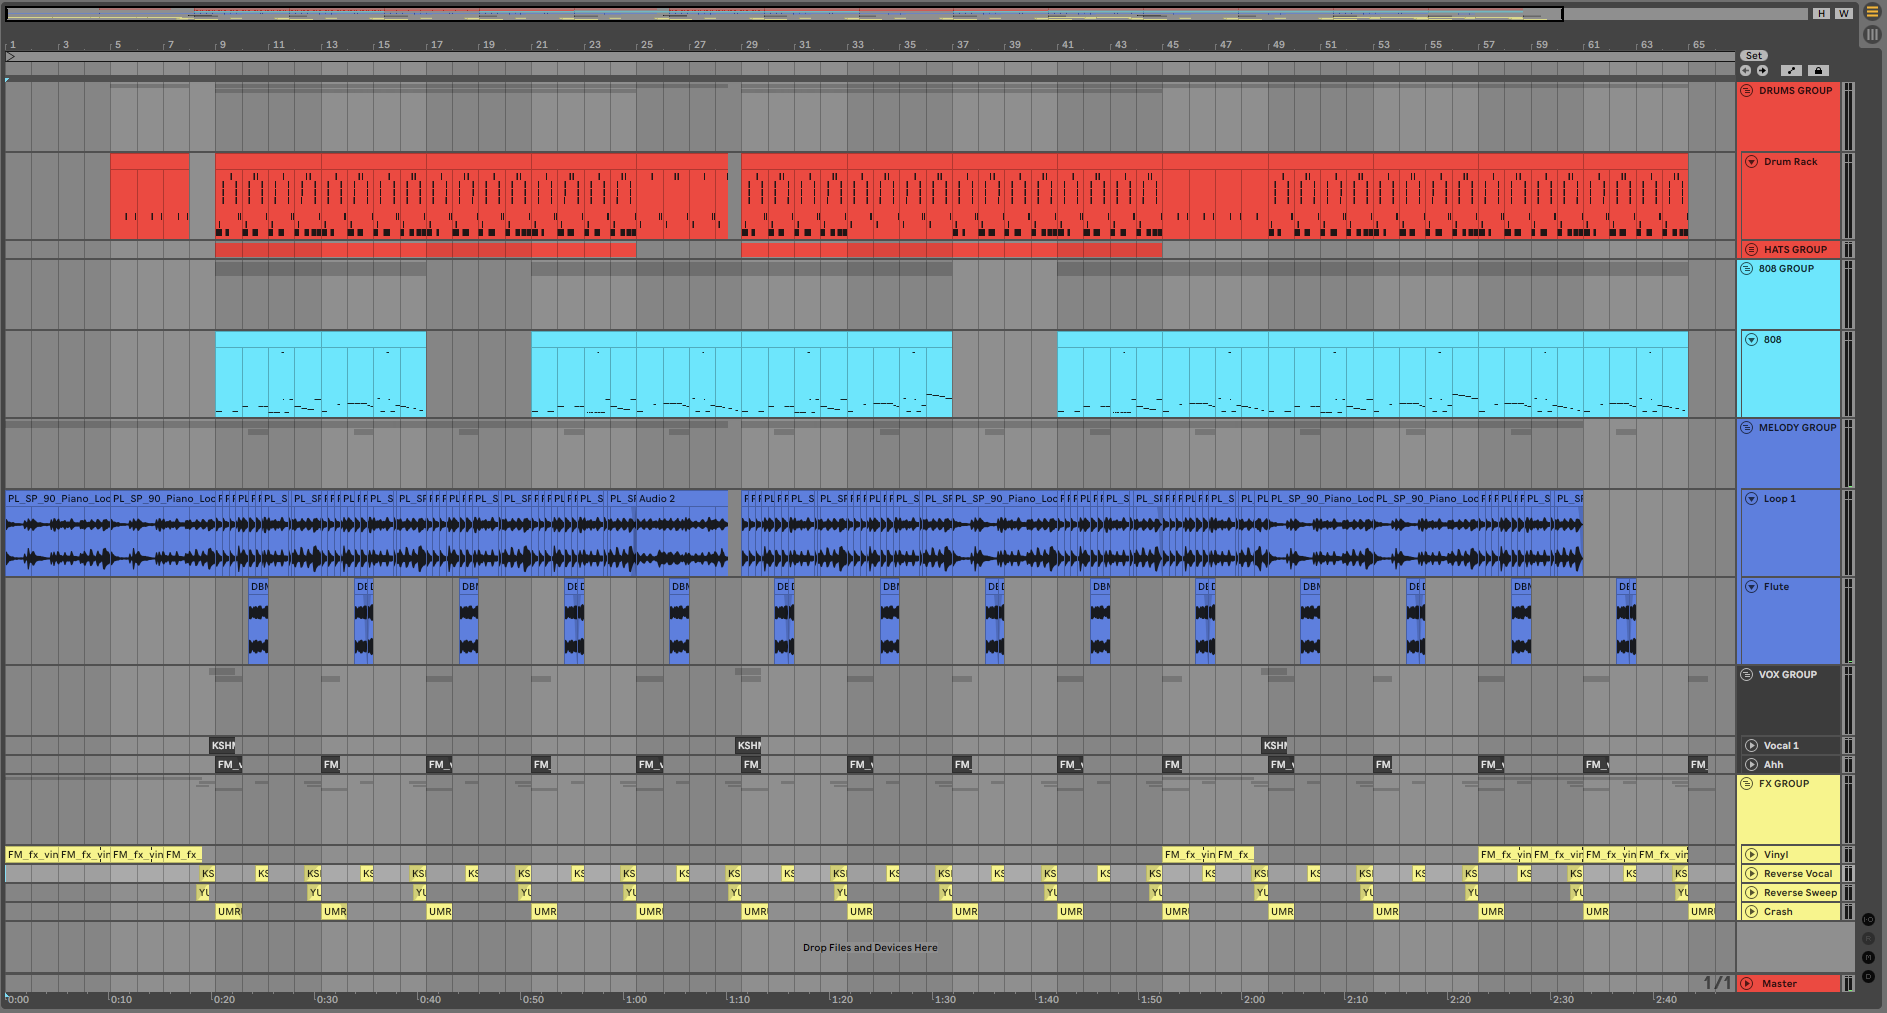Unfold the Vinyl track
1887x1013 pixels.
[1751, 854]
